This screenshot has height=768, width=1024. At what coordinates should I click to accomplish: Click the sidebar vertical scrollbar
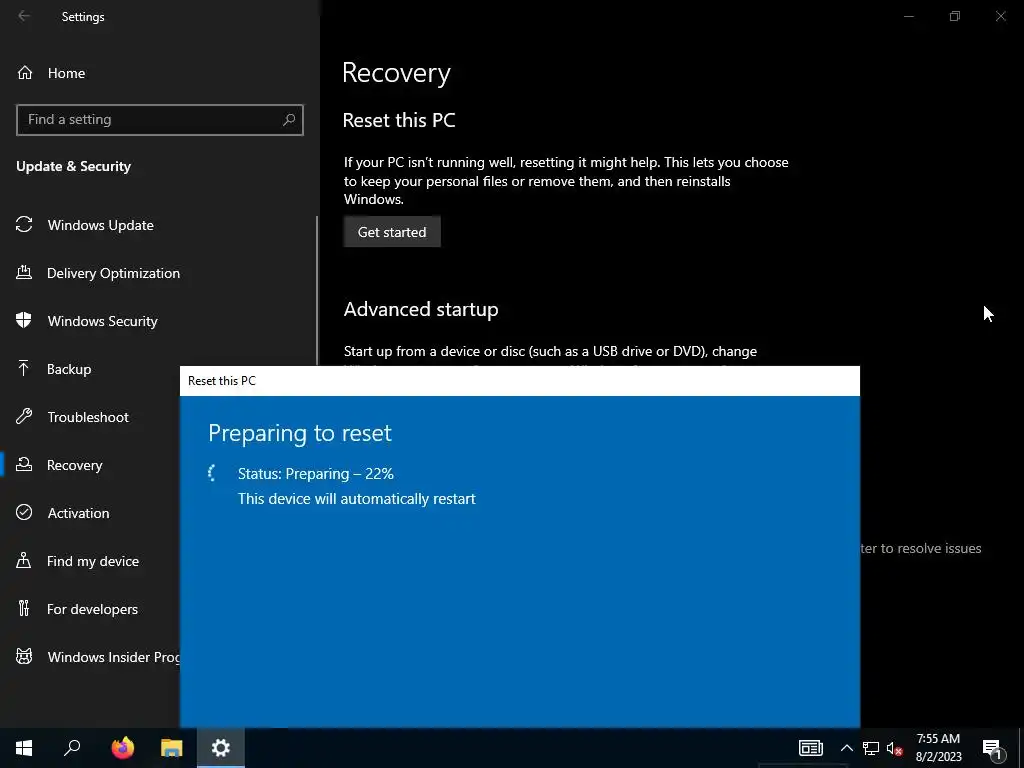317,291
